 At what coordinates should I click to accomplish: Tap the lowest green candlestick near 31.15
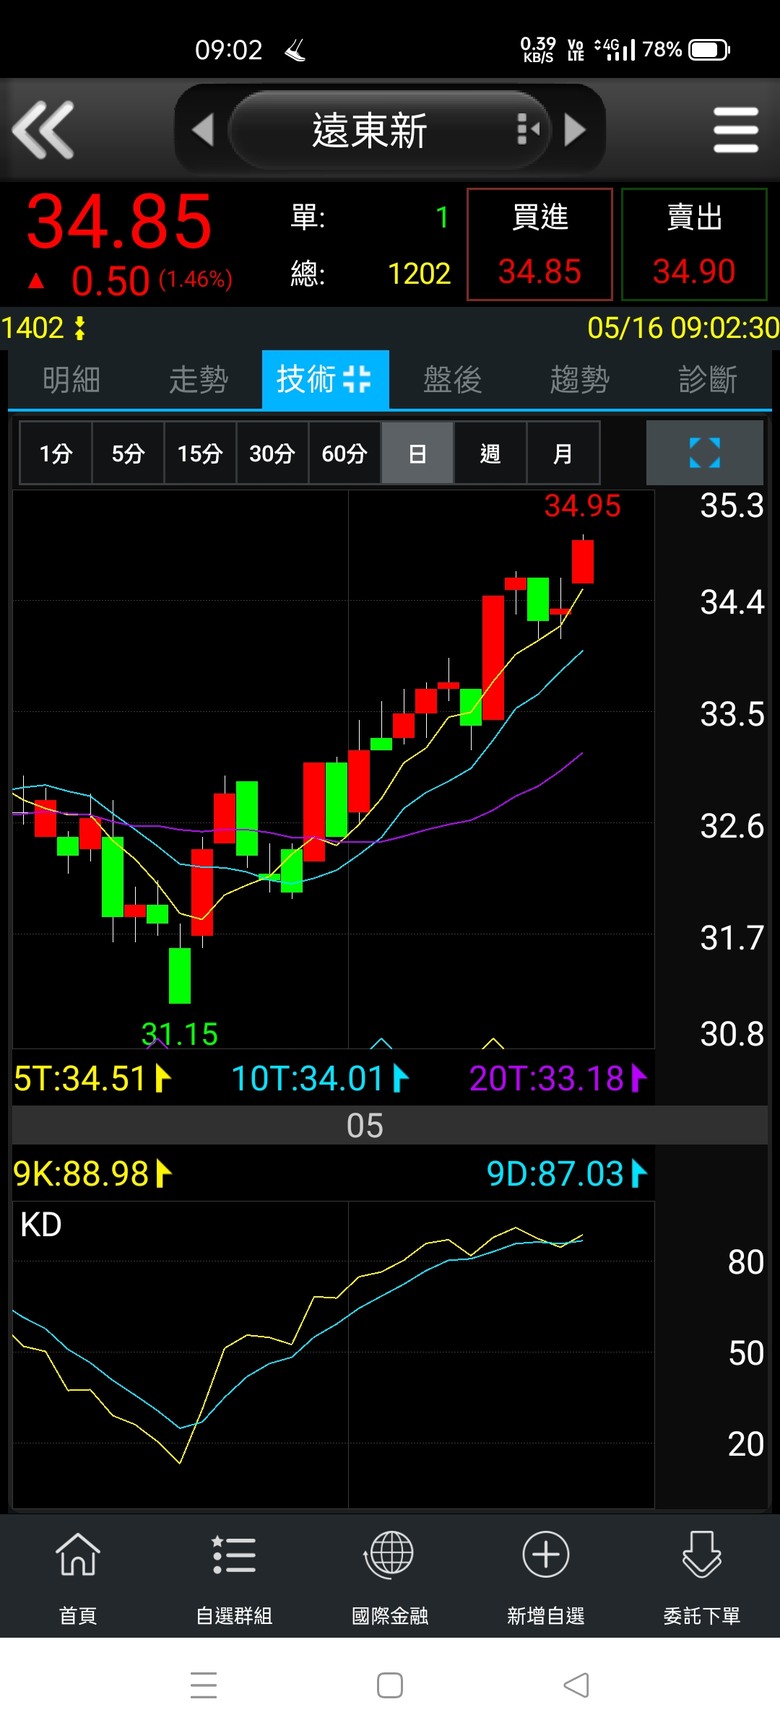[x=180, y=975]
